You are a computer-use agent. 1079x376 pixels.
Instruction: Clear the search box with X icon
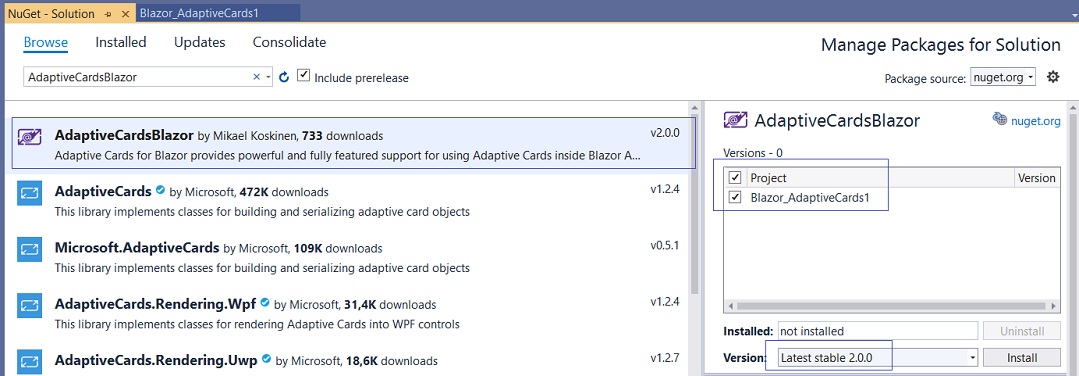pyautogui.click(x=257, y=77)
